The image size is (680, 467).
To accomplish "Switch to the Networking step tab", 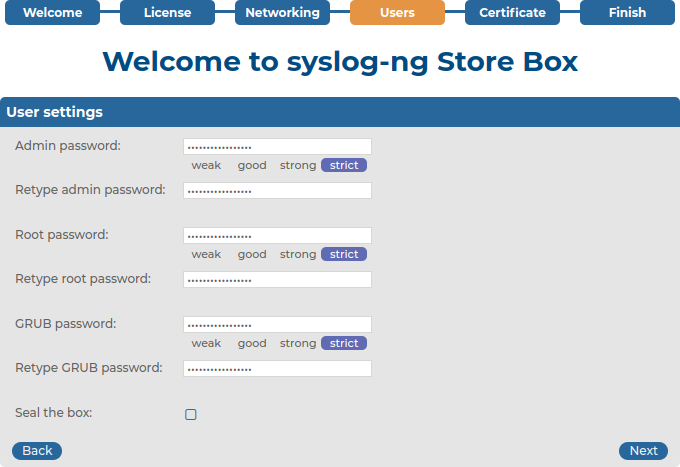I will tap(282, 12).
